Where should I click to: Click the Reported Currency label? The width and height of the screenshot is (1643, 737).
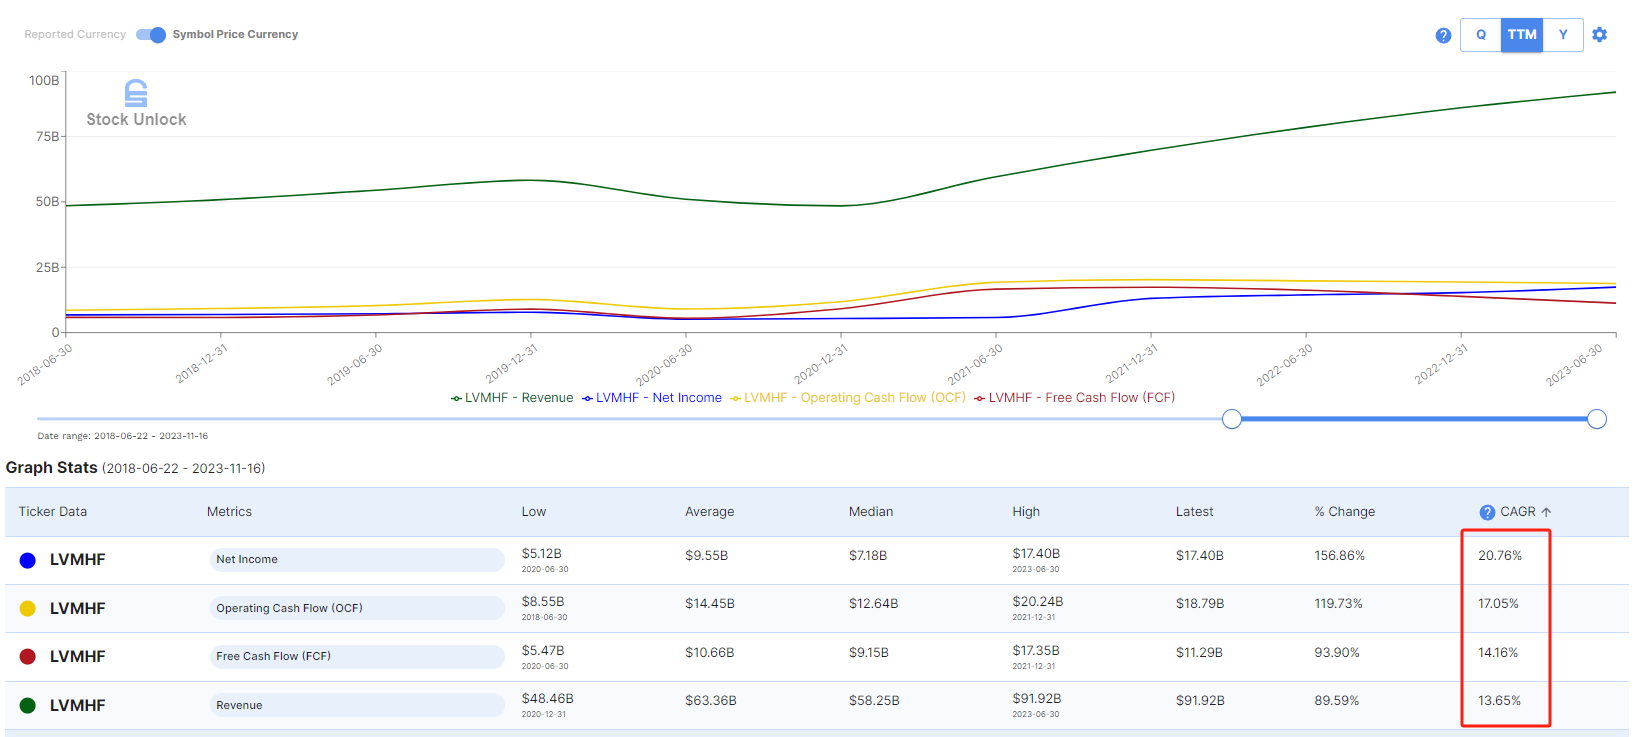75,35
